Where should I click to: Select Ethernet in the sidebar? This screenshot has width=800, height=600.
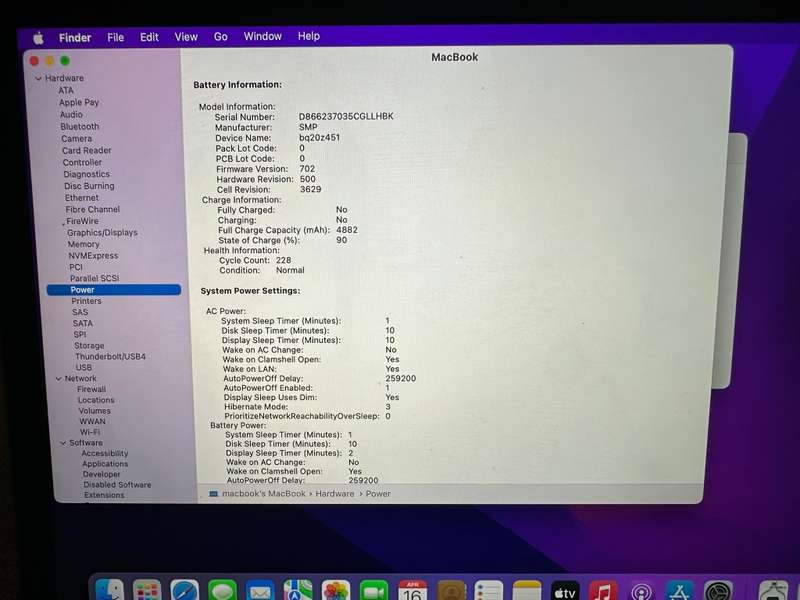(82, 198)
